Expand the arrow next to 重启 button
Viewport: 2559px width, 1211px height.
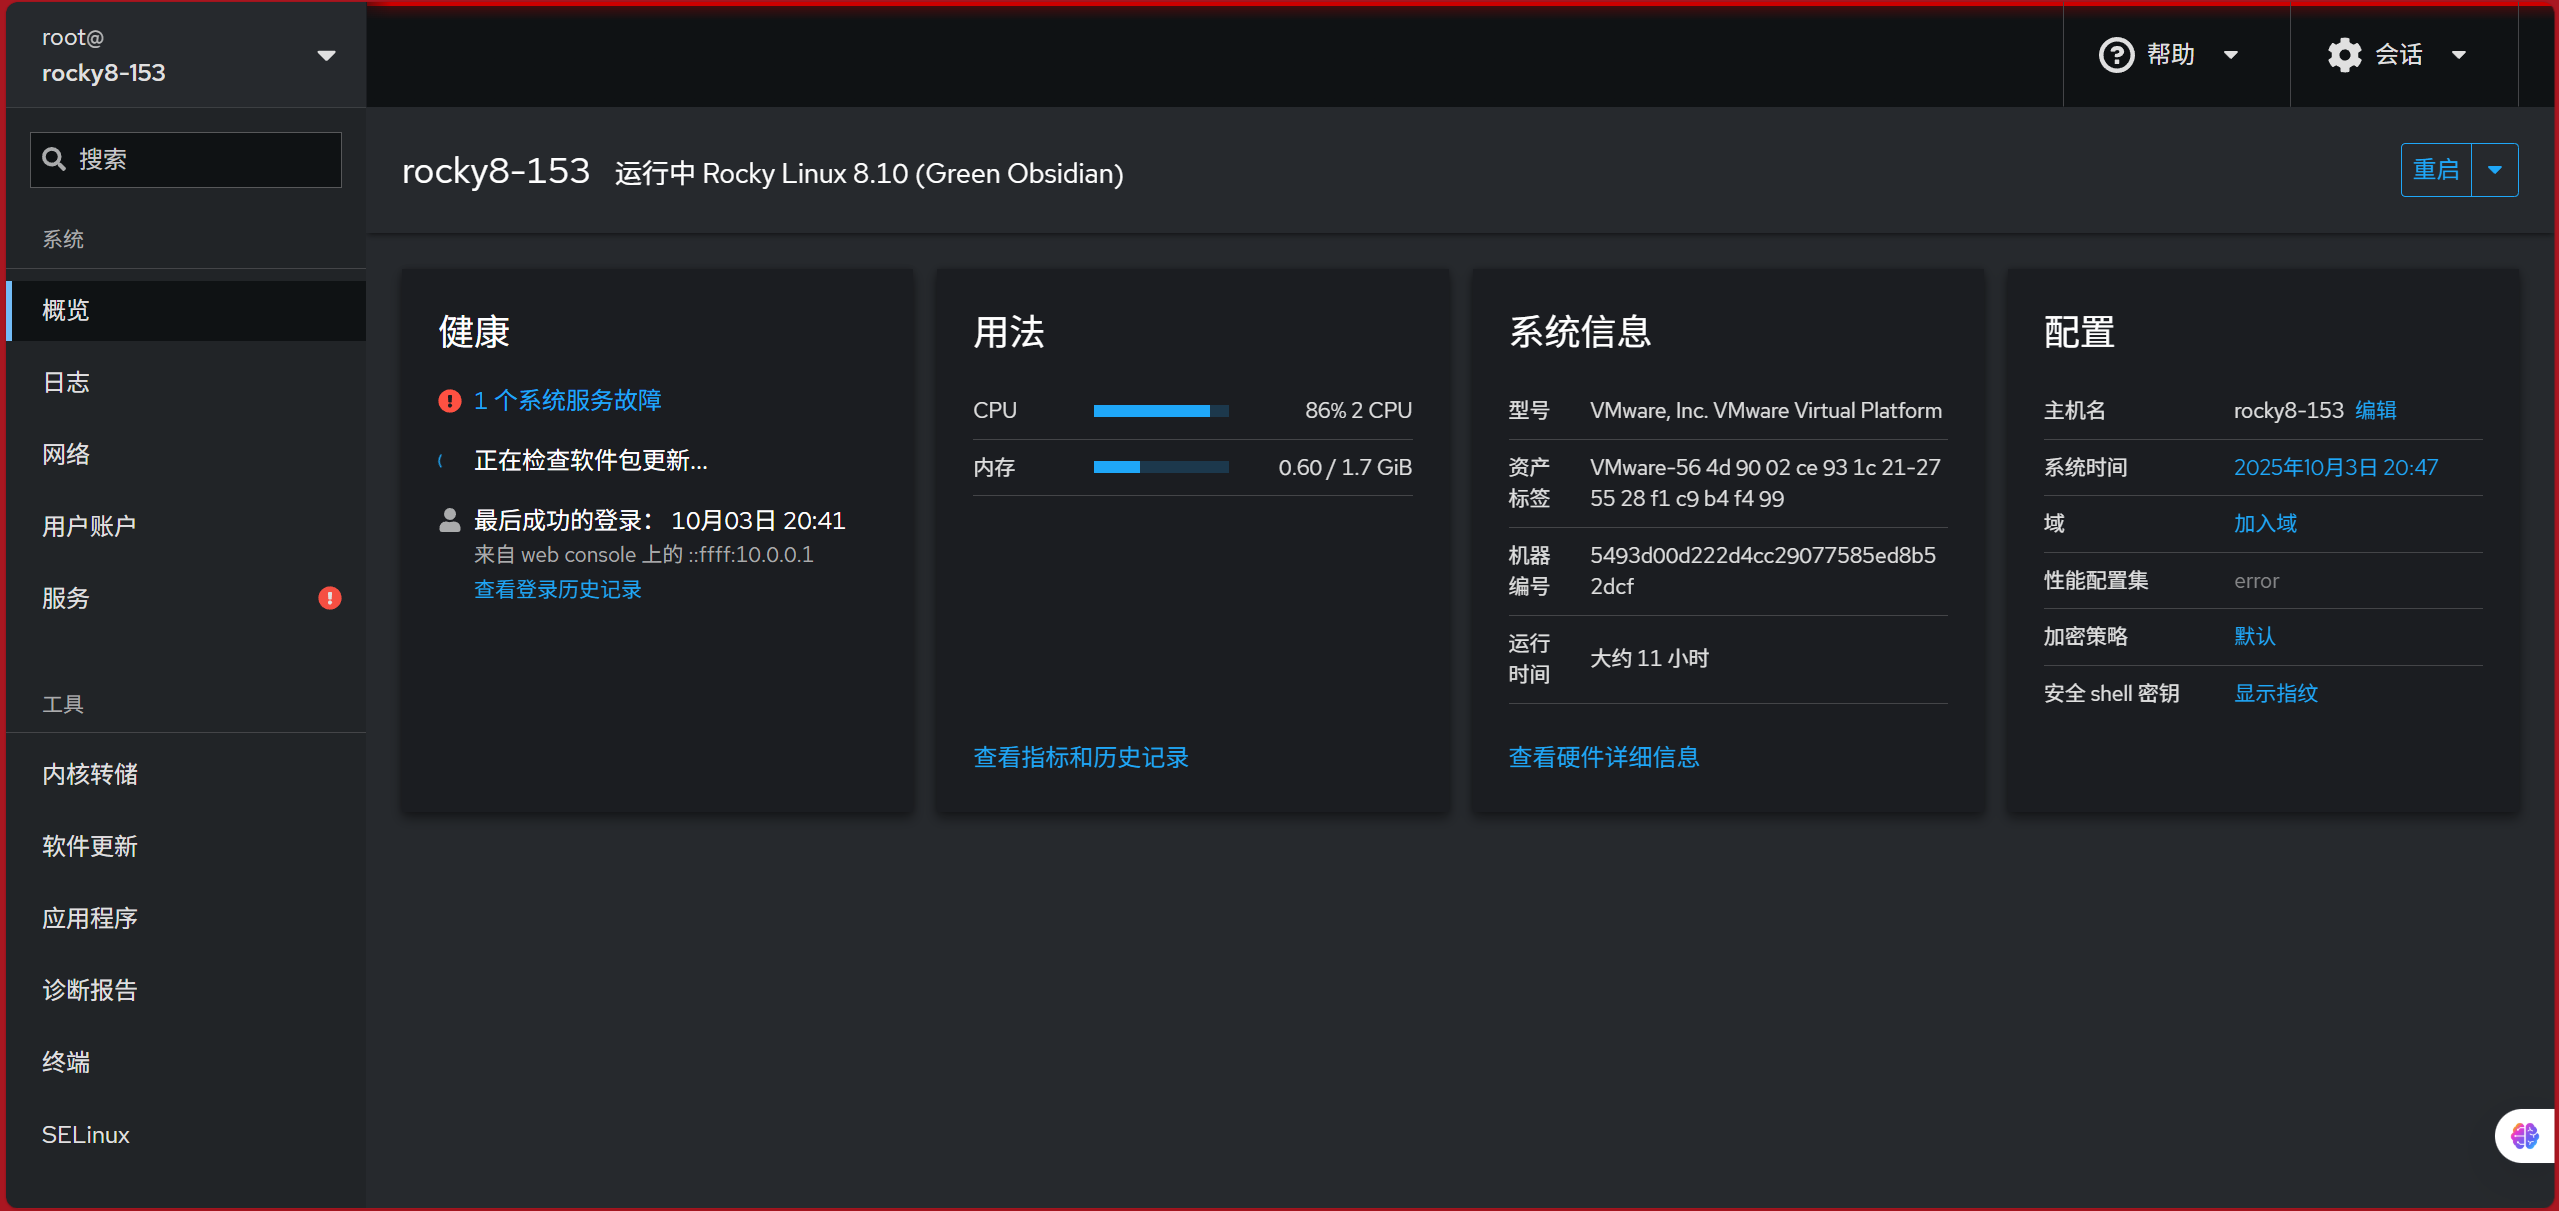tap(2495, 170)
